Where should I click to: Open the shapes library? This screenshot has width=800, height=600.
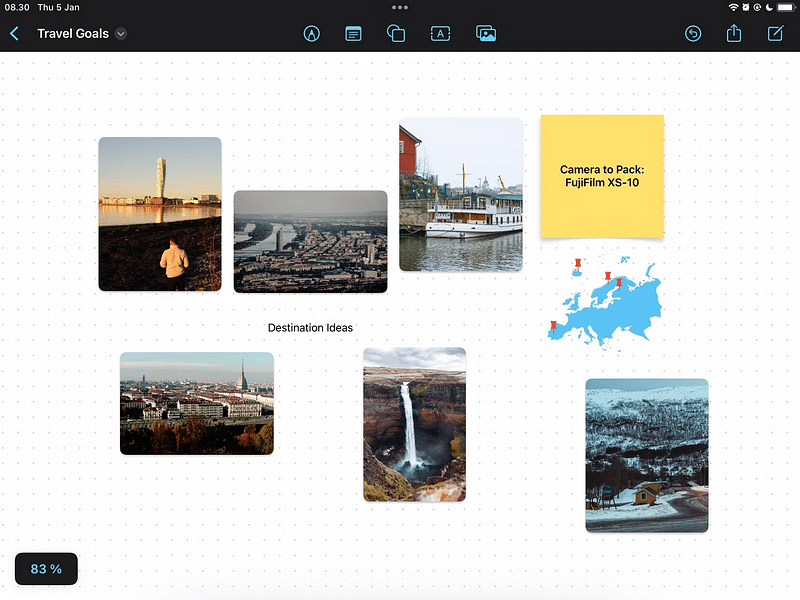coord(396,34)
